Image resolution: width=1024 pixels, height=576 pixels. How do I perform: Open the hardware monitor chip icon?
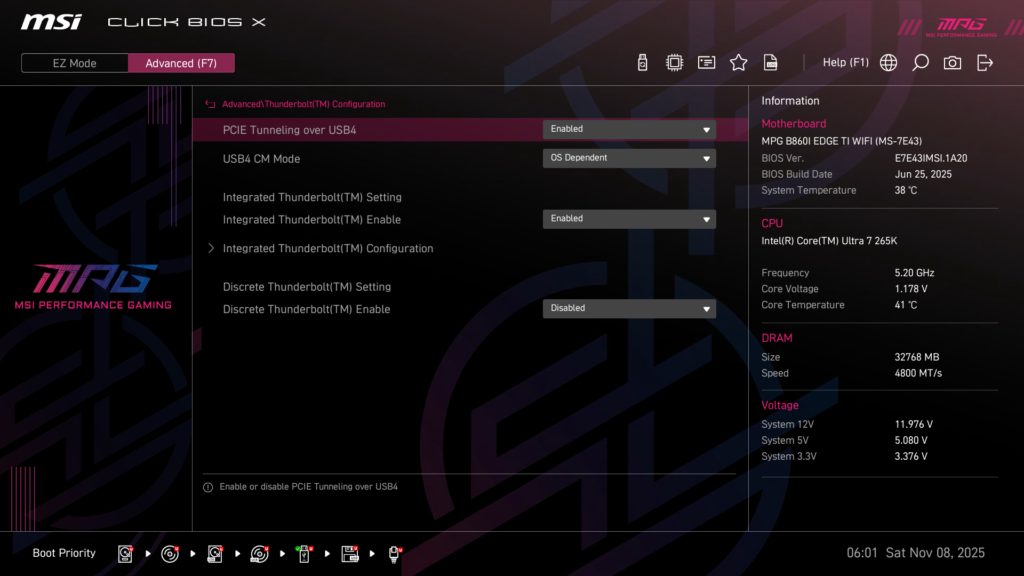674,61
